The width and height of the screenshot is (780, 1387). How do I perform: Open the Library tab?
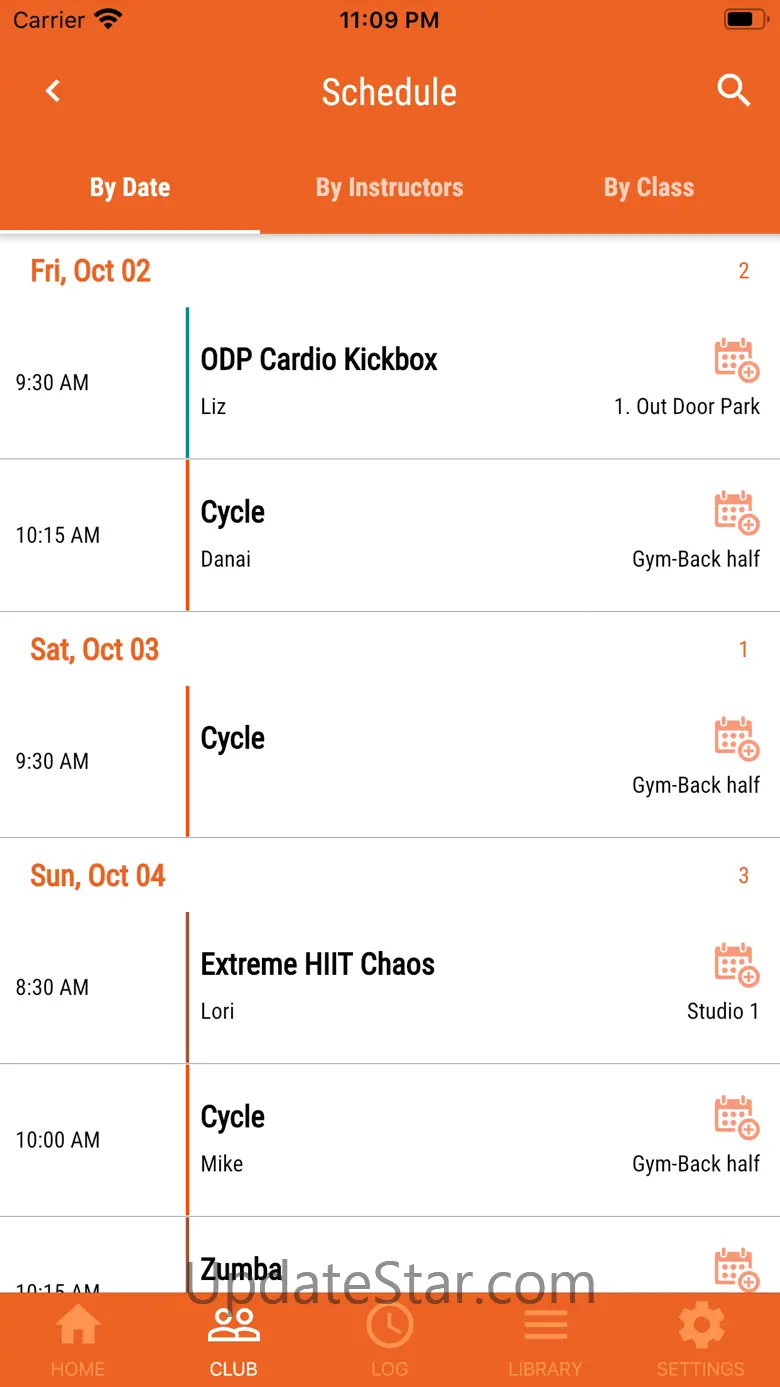pyautogui.click(x=545, y=1341)
